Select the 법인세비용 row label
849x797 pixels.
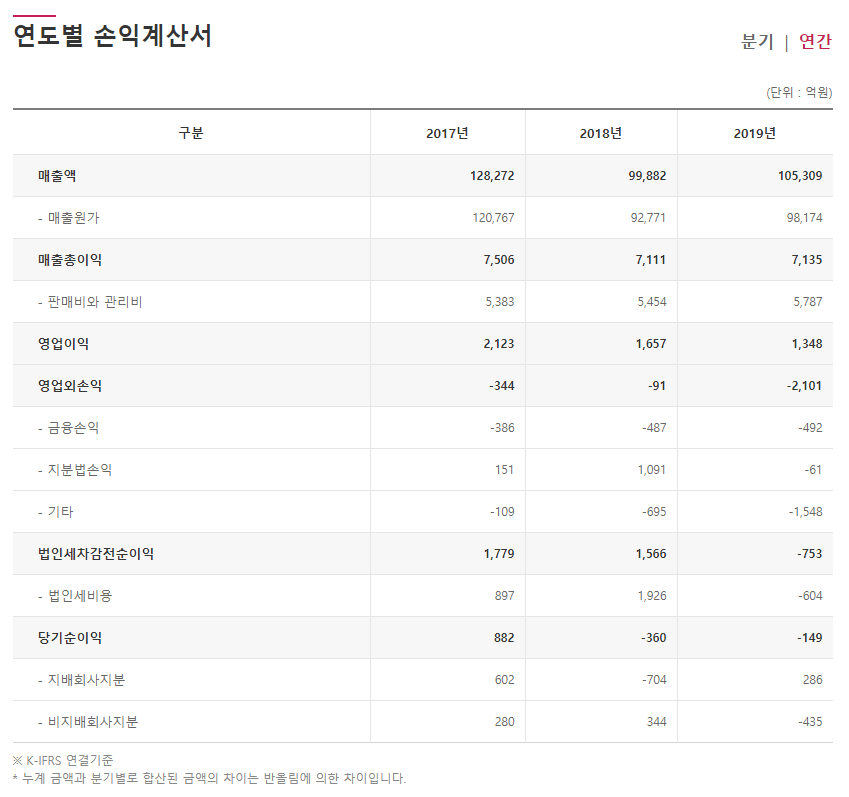[x=75, y=596]
